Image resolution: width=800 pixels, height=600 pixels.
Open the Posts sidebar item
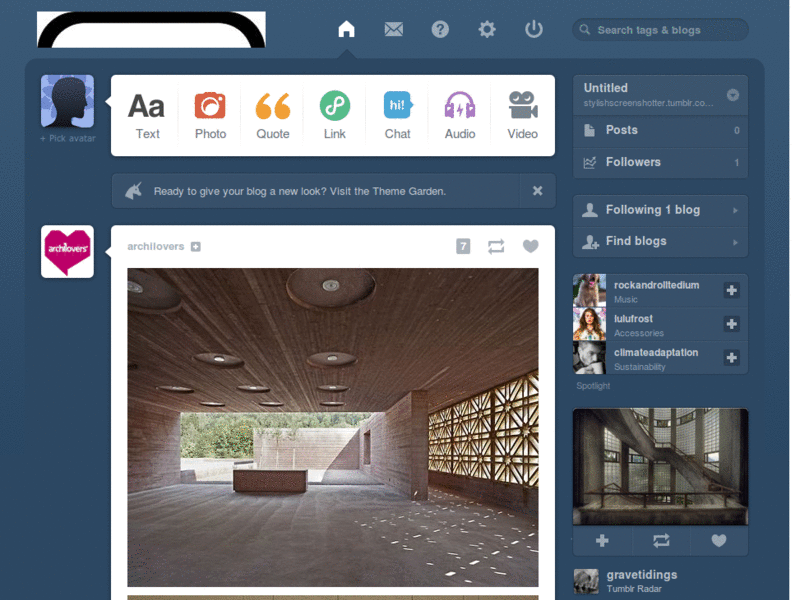[660, 130]
